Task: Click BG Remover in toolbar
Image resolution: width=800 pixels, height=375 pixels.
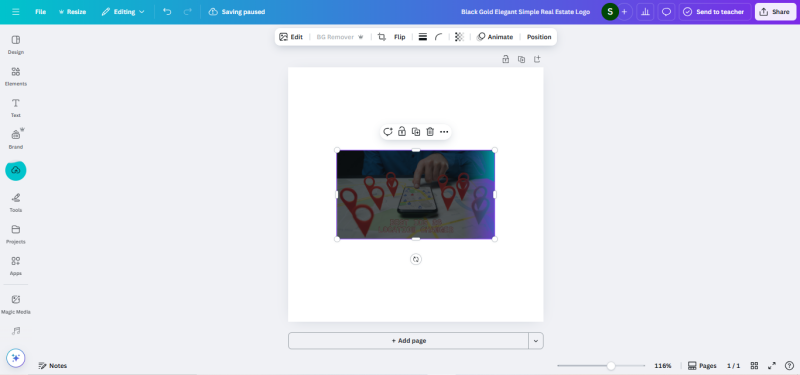Action: (x=340, y=37)
